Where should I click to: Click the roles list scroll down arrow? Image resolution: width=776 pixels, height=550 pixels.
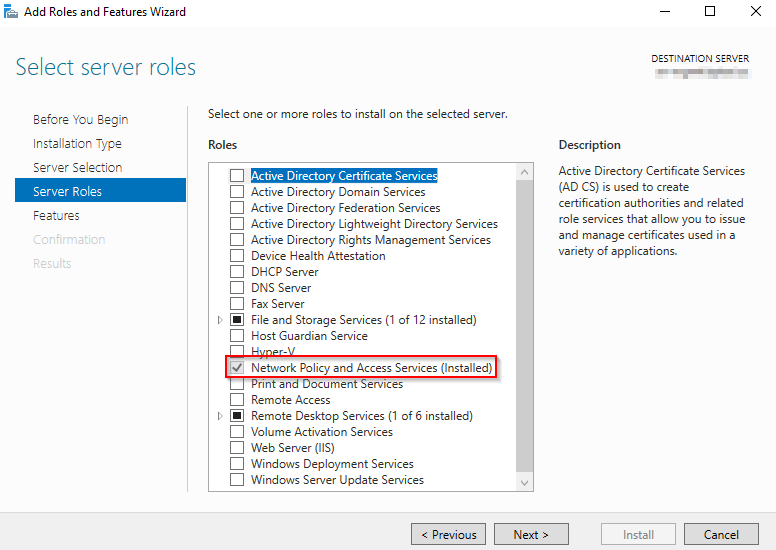pos(525,483)
